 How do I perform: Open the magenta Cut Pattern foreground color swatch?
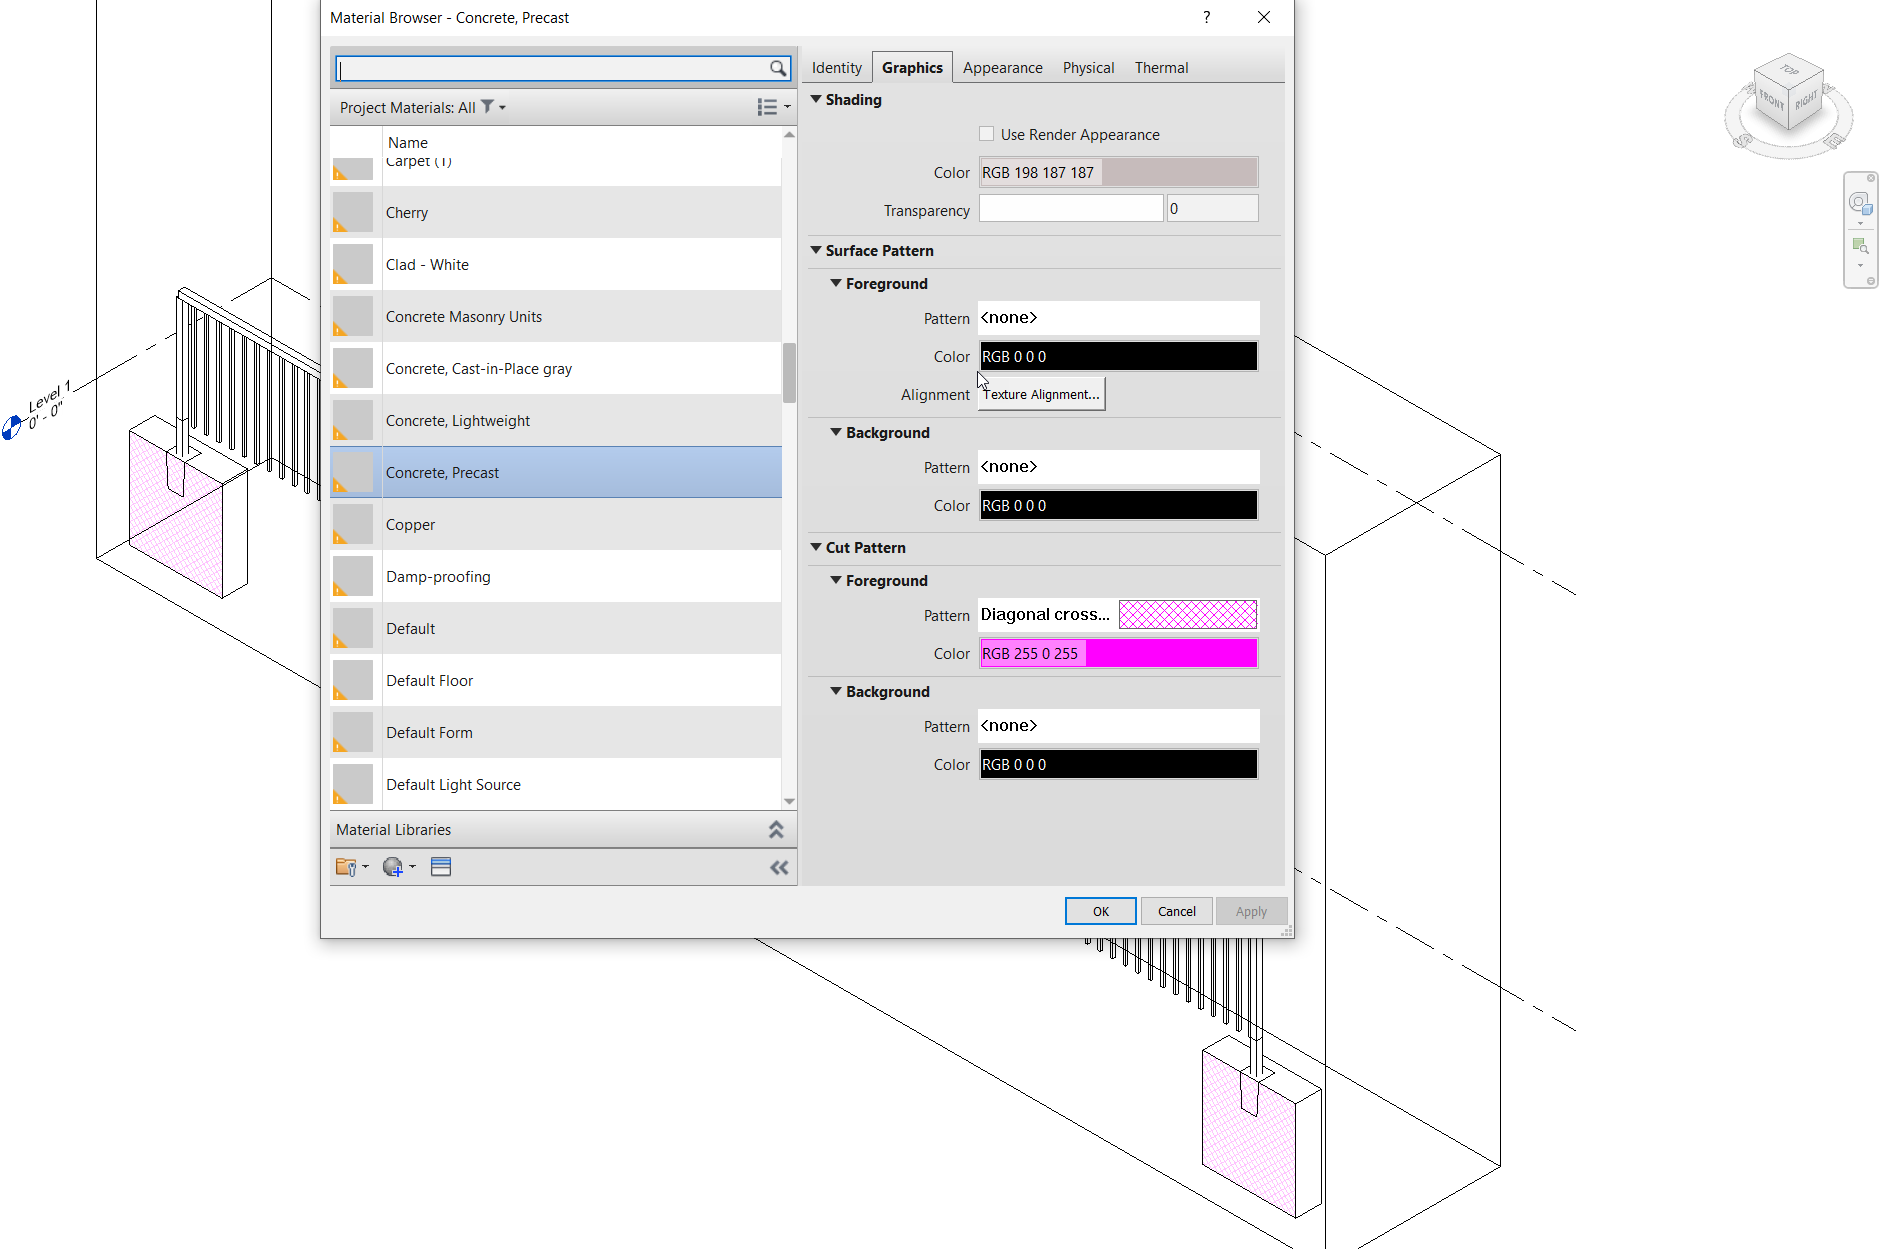pyautogui.click(x=1170, y=653)
